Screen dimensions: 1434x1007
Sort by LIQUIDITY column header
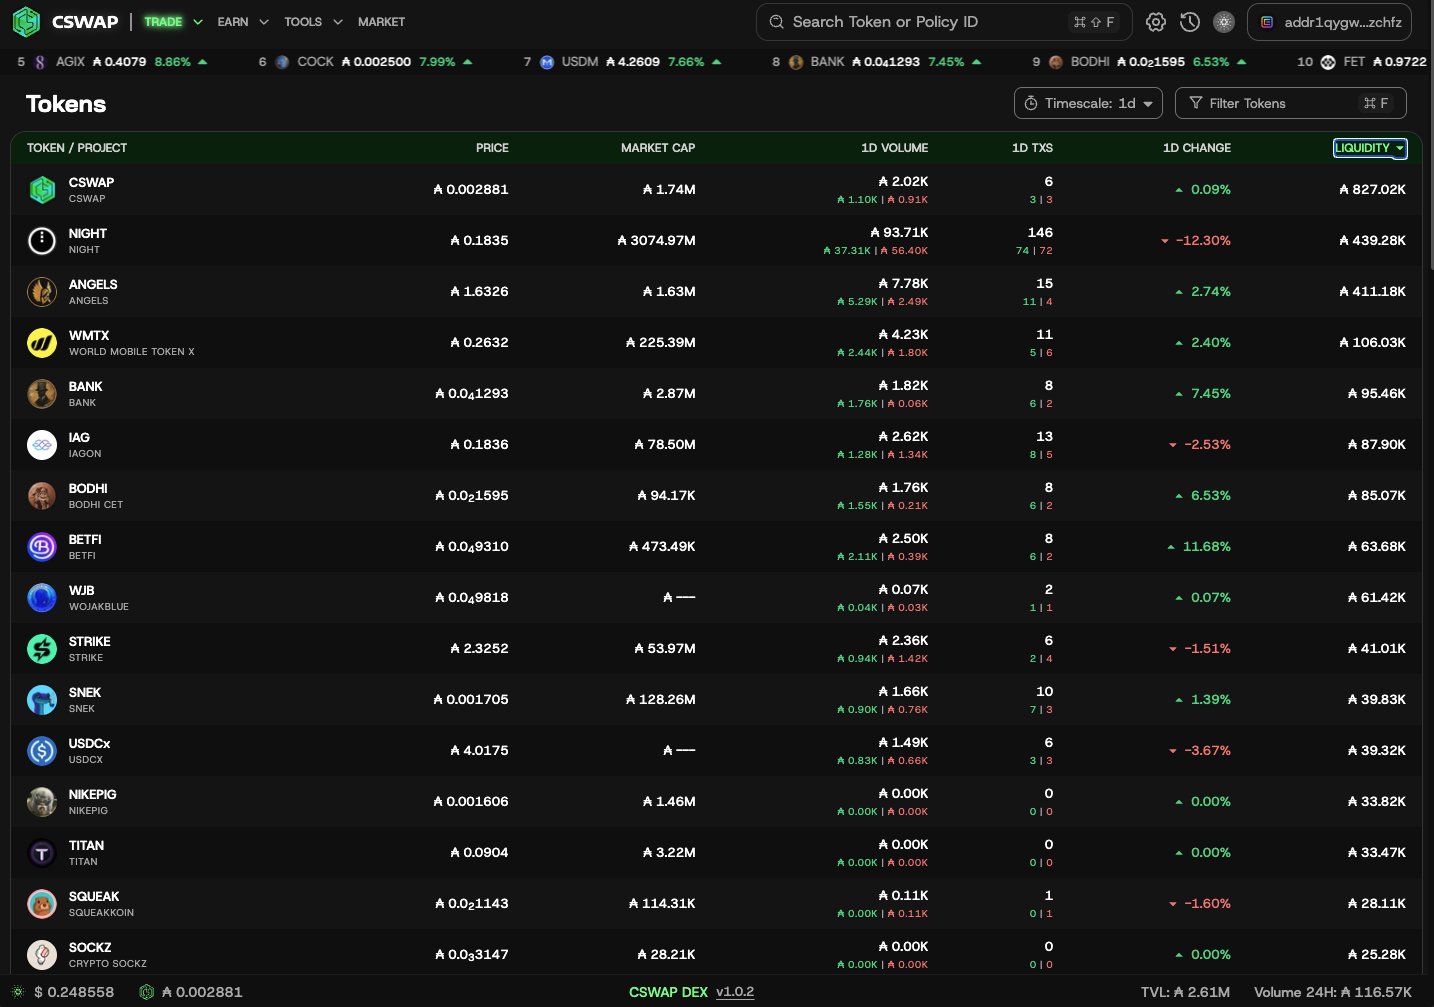point(1369,148)
